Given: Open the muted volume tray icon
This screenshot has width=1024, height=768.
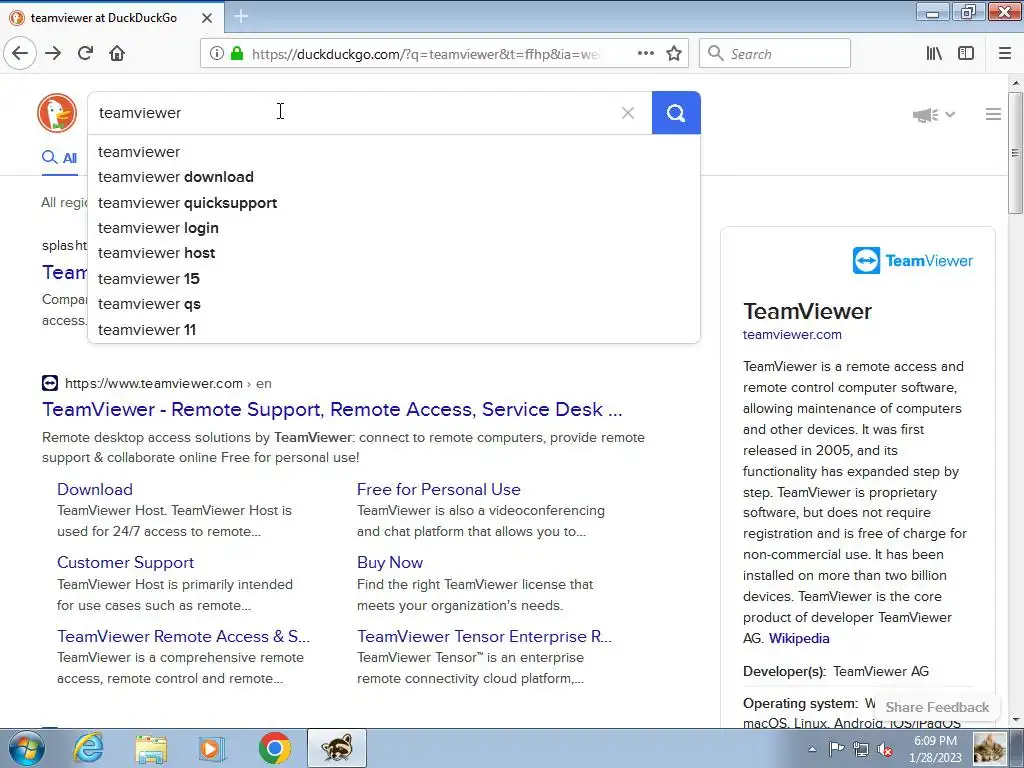Looking at the screenshot, I should pos(885,750).
